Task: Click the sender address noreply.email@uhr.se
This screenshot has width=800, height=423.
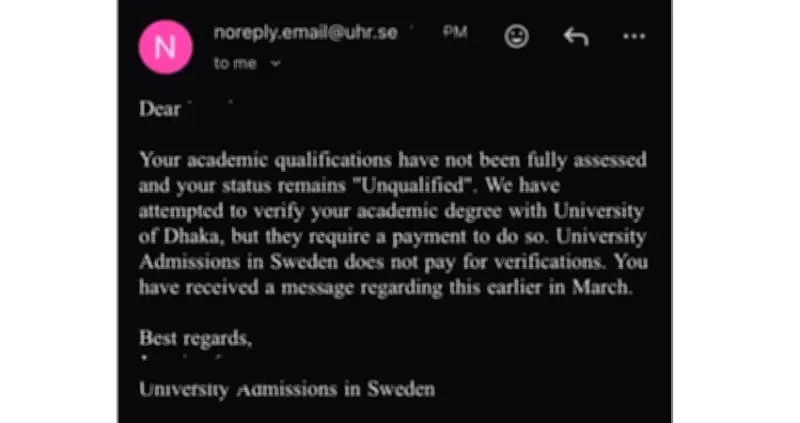Action: click(305, 32)
